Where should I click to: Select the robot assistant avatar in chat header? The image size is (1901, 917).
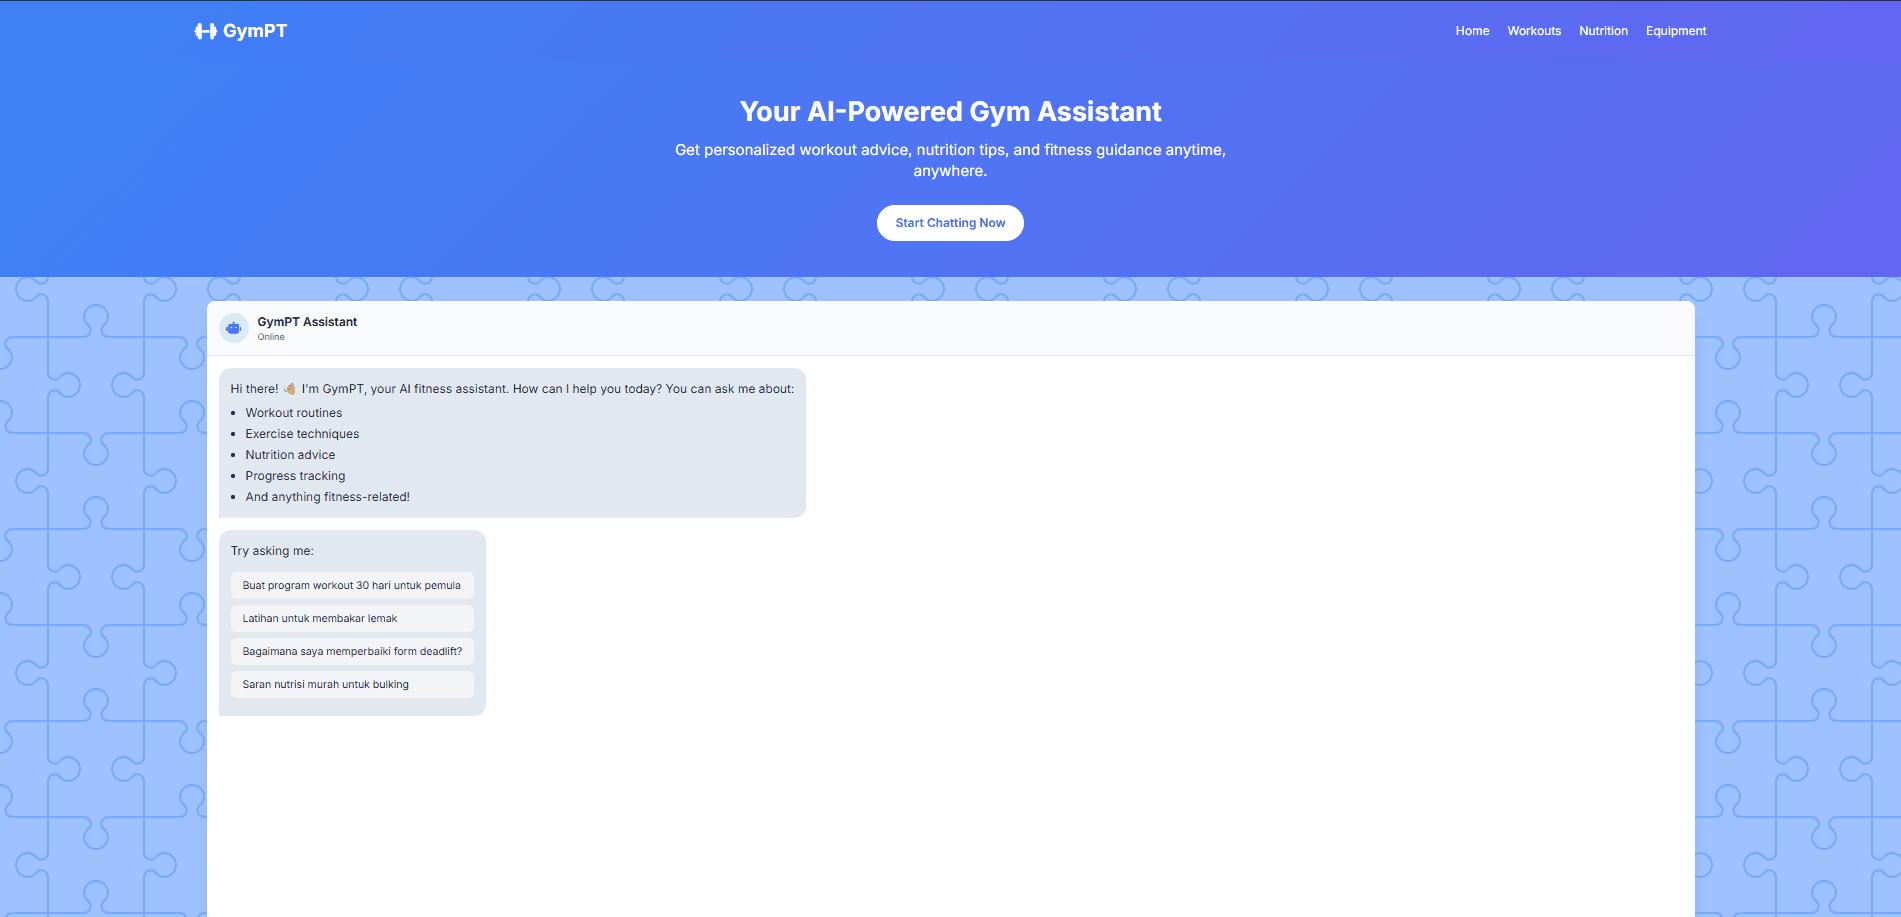click(x=234, y=327)
